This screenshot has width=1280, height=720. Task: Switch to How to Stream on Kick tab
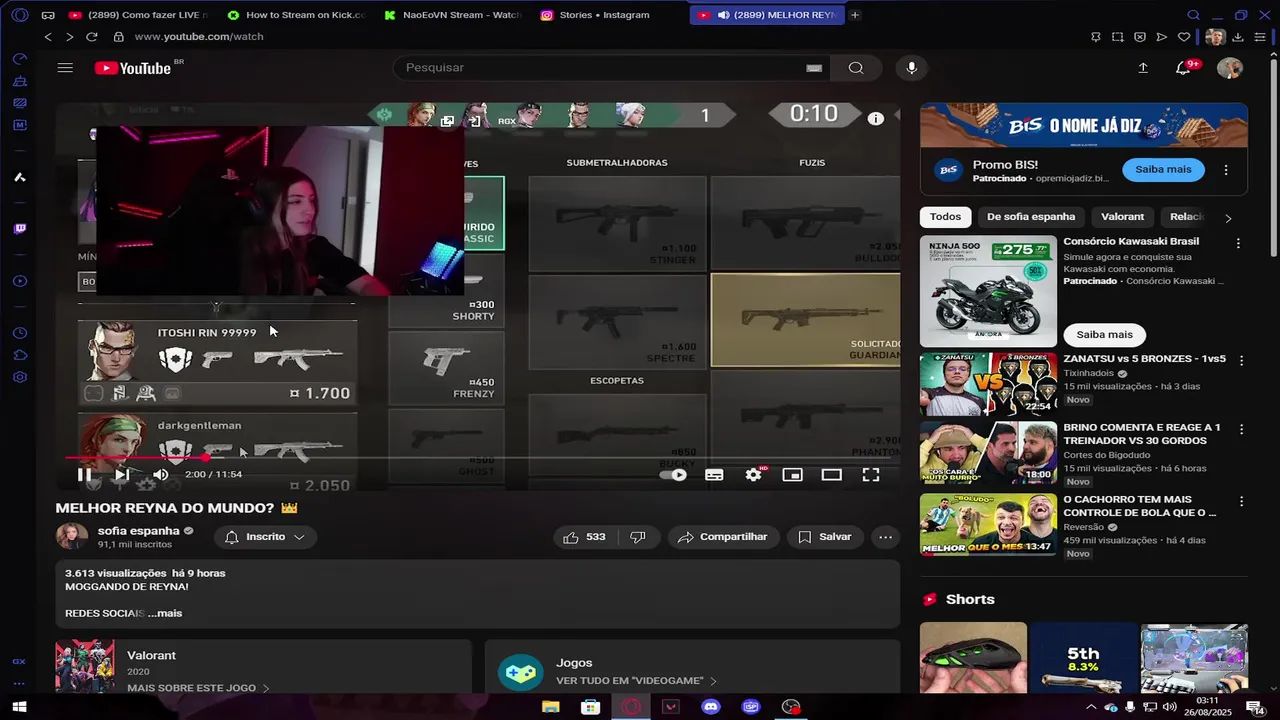click(x=296, y=15)
